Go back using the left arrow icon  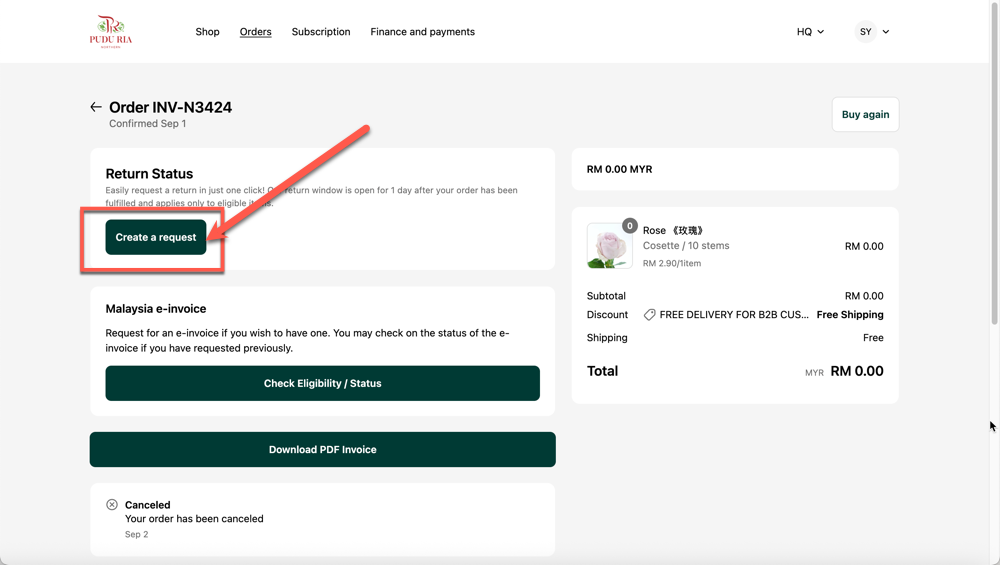tap(96, 107)
